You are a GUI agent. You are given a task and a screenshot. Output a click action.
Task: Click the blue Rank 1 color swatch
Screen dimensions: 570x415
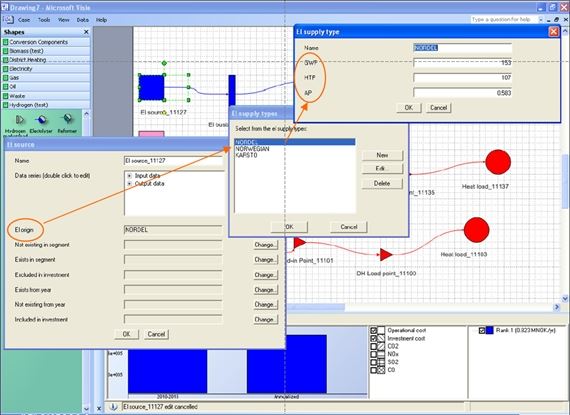tap(489, 330)
